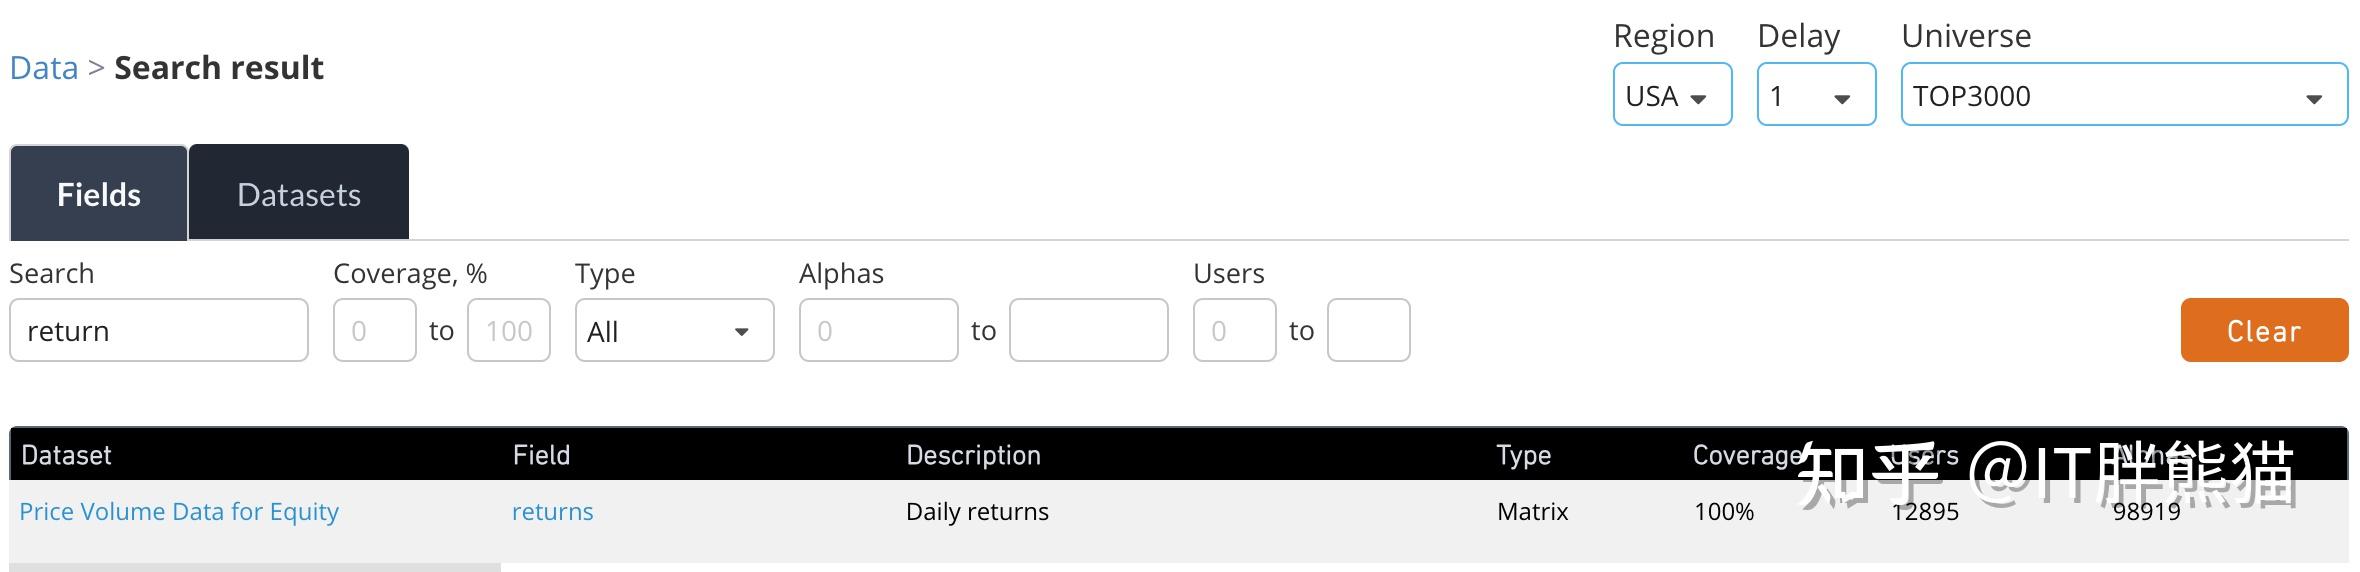
Task: Switch to the Datasets tab
Action: [x=299, y=194]
